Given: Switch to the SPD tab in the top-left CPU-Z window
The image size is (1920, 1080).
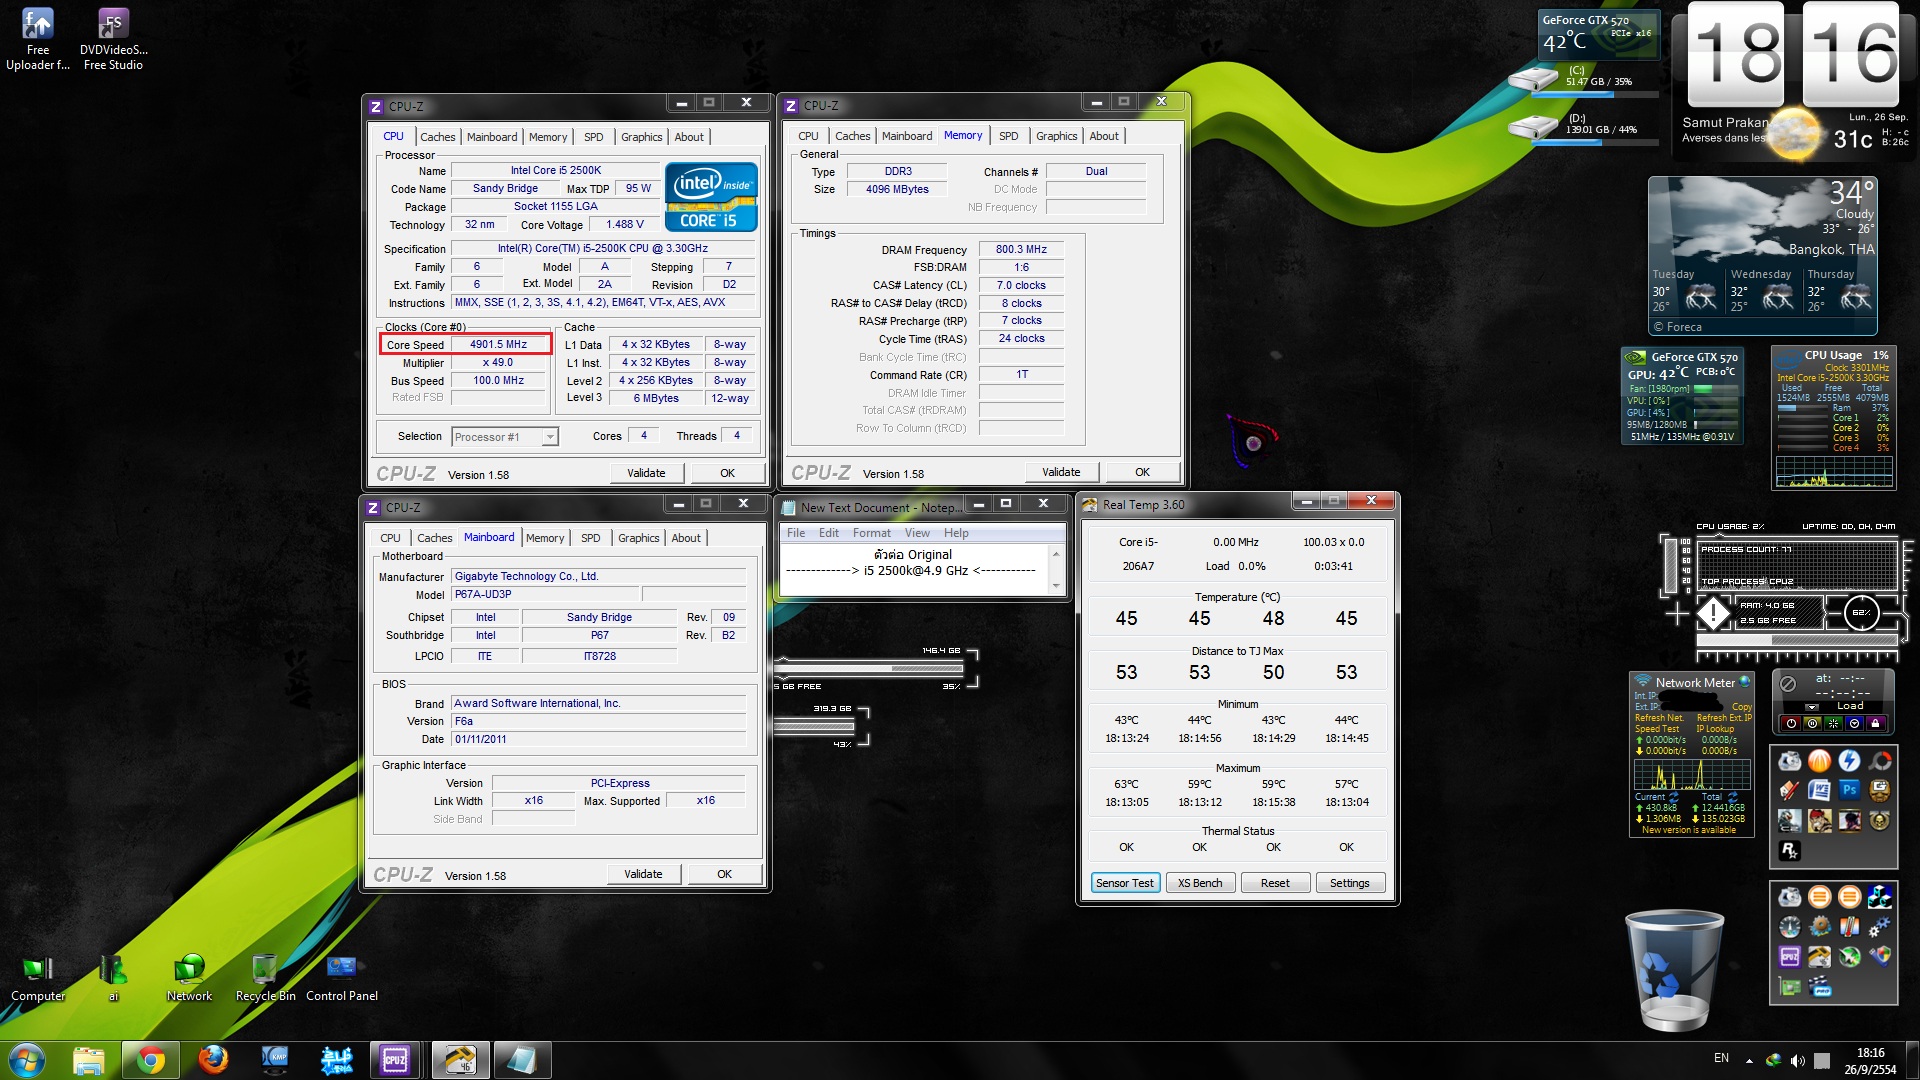Looking at the screenshot, I should (x=593, y=137).
